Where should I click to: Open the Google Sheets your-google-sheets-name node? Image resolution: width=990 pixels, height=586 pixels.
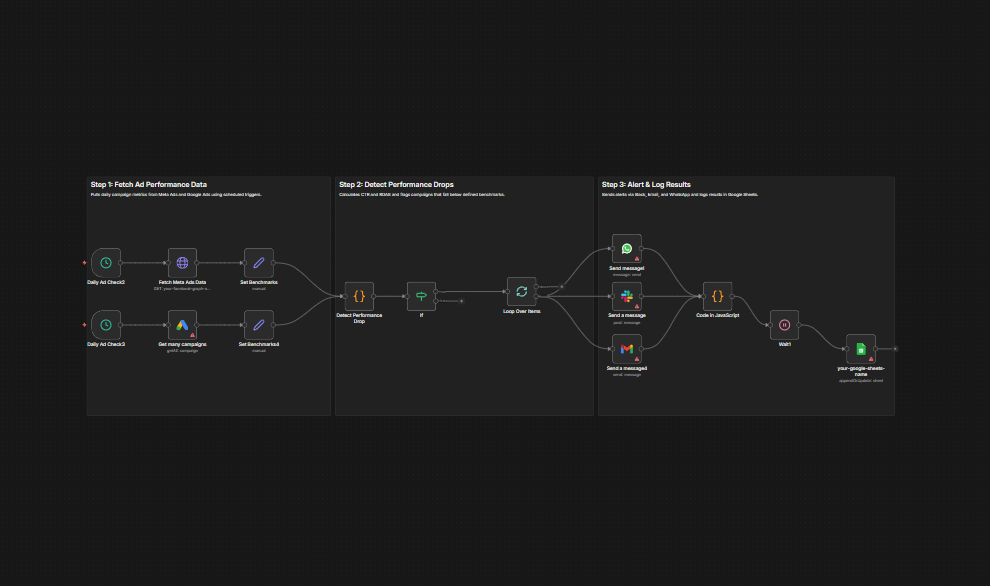pyautogui.click(x=860, y=348)
